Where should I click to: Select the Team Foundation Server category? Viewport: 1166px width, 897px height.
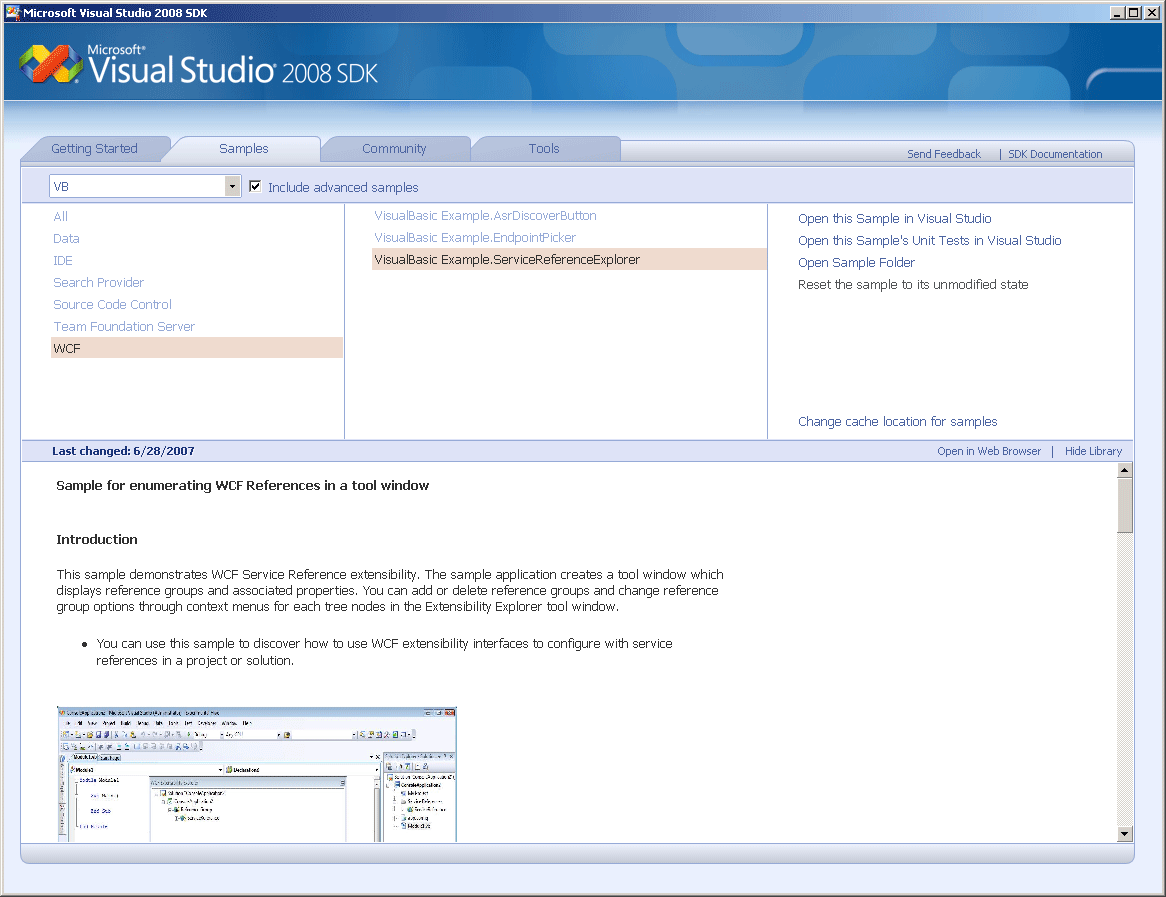pyautogui.click(x=123, y=327)
